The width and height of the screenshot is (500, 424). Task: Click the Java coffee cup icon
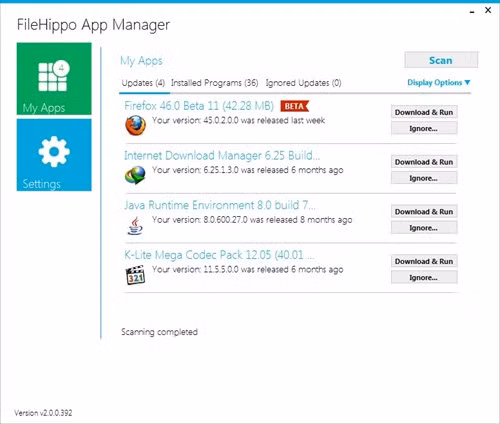[135, 226]
